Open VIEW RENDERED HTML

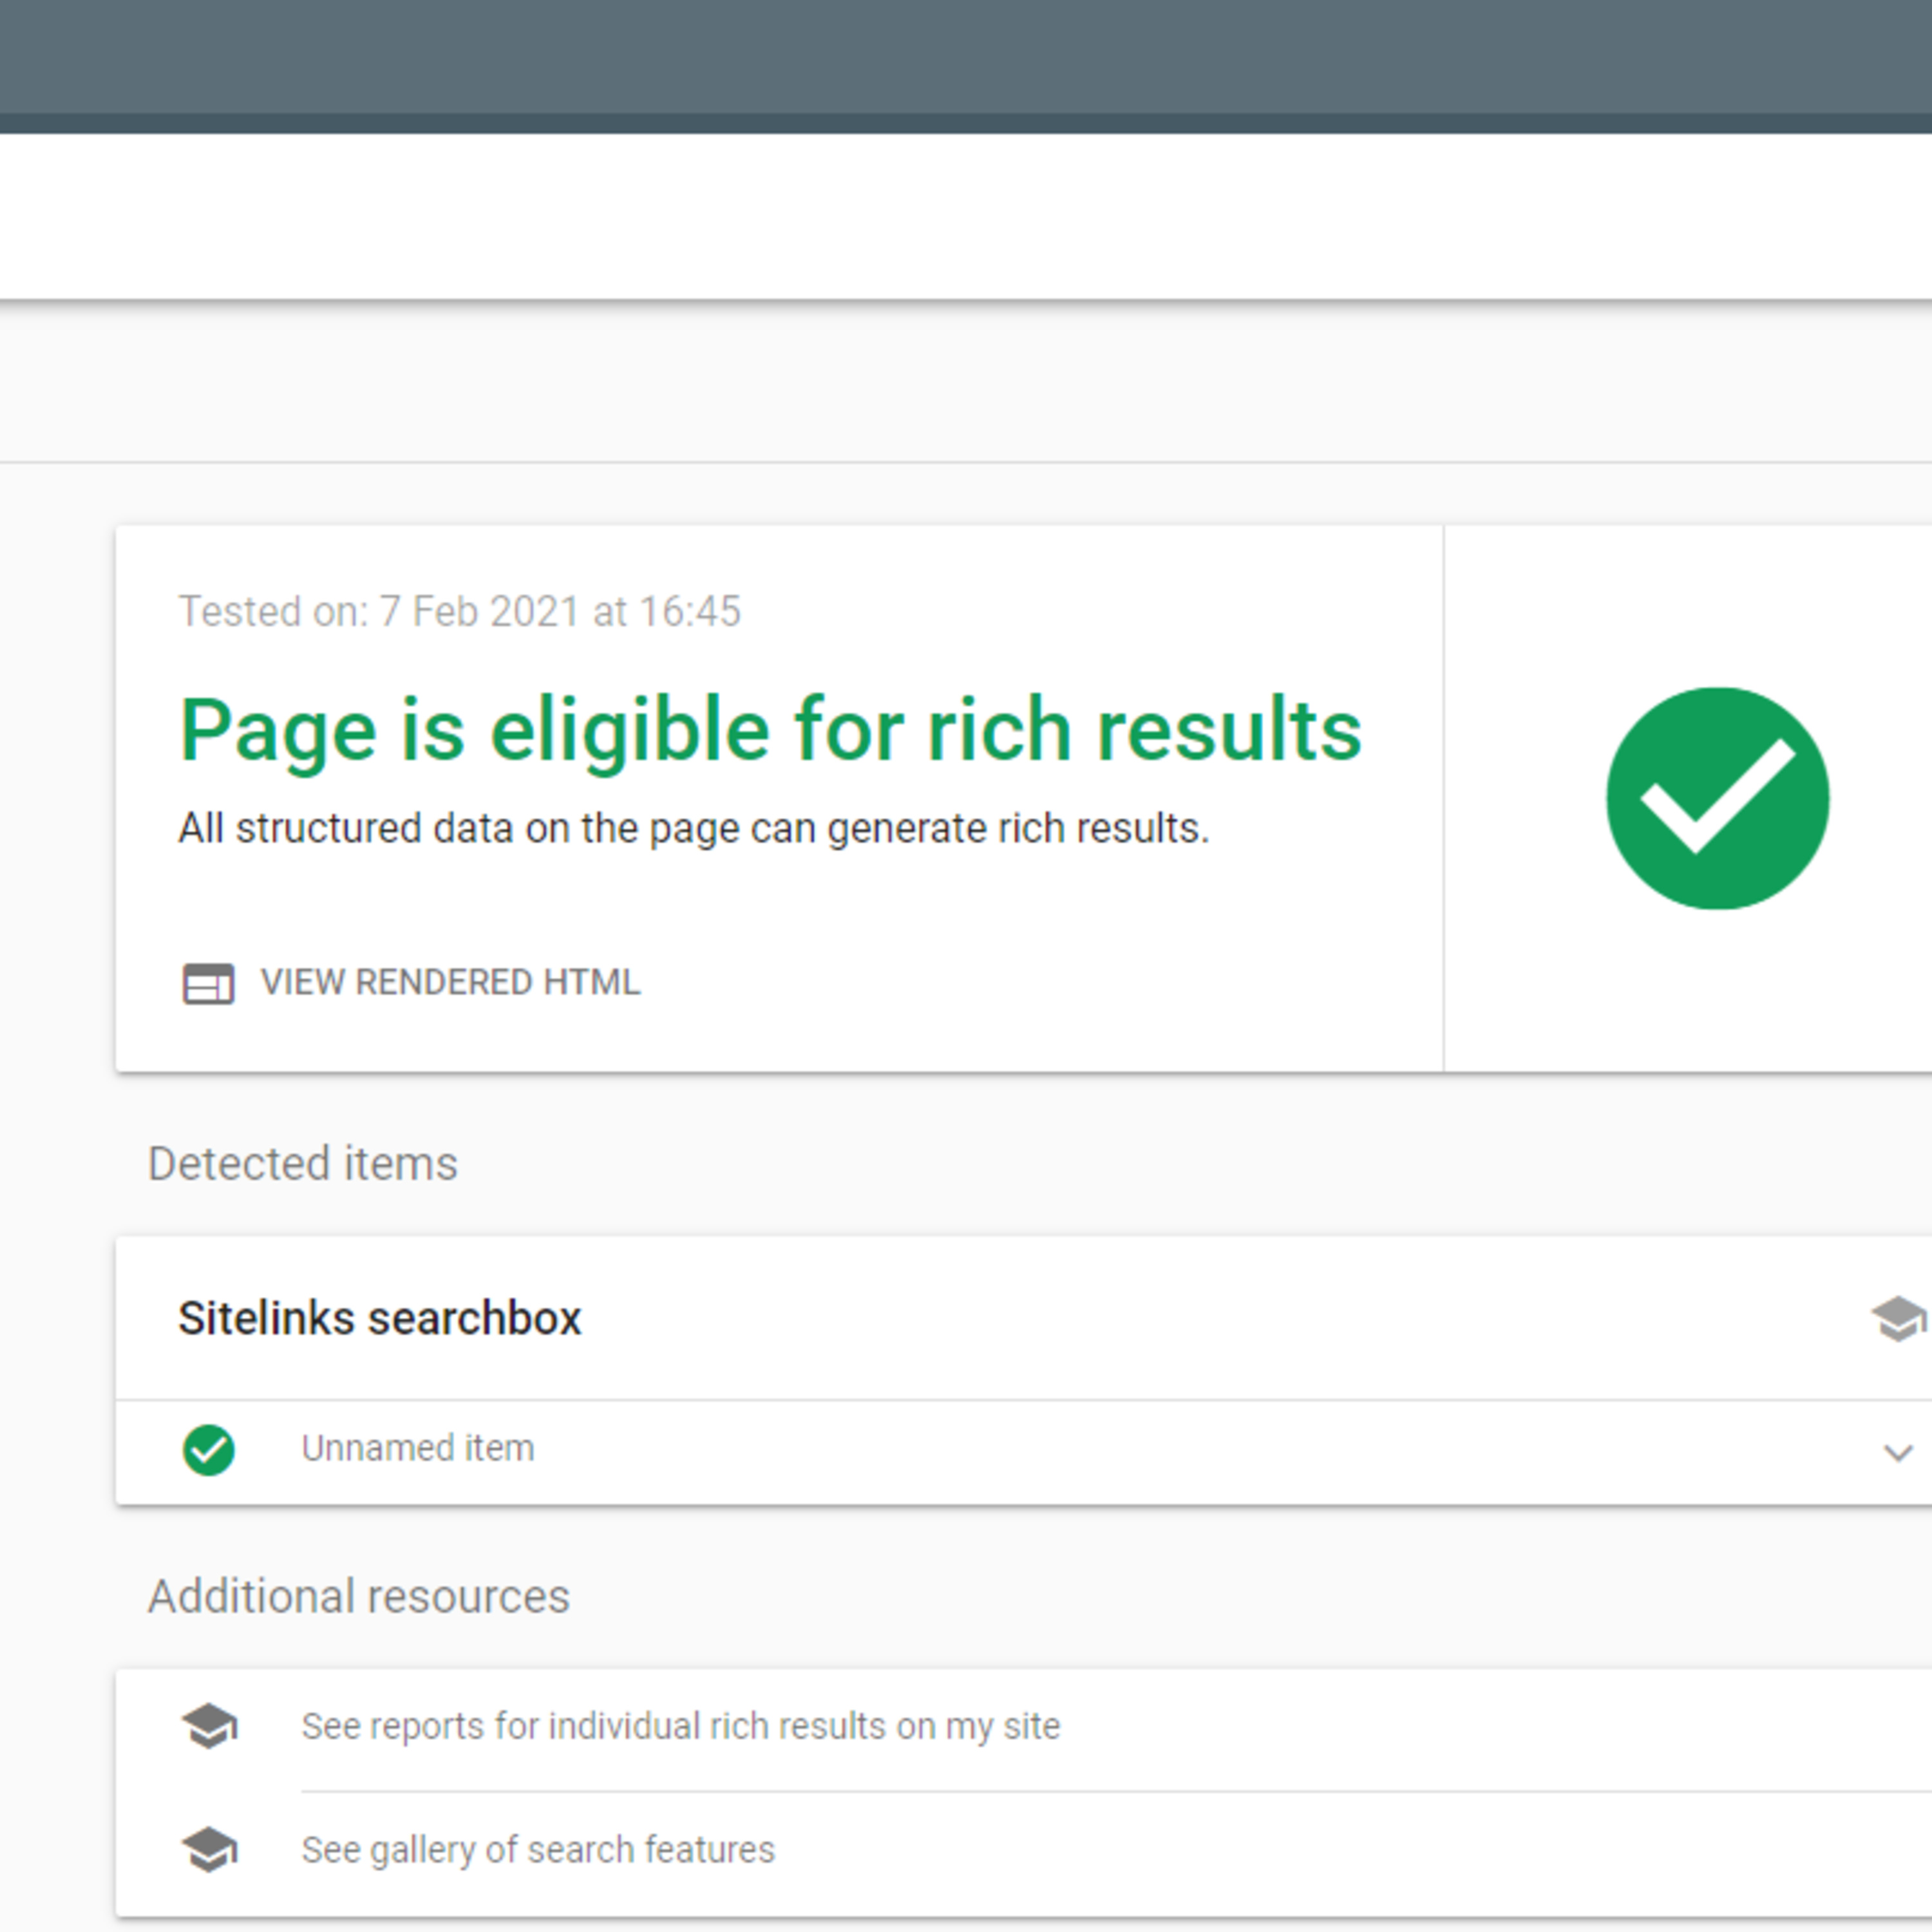click(450, 983)
